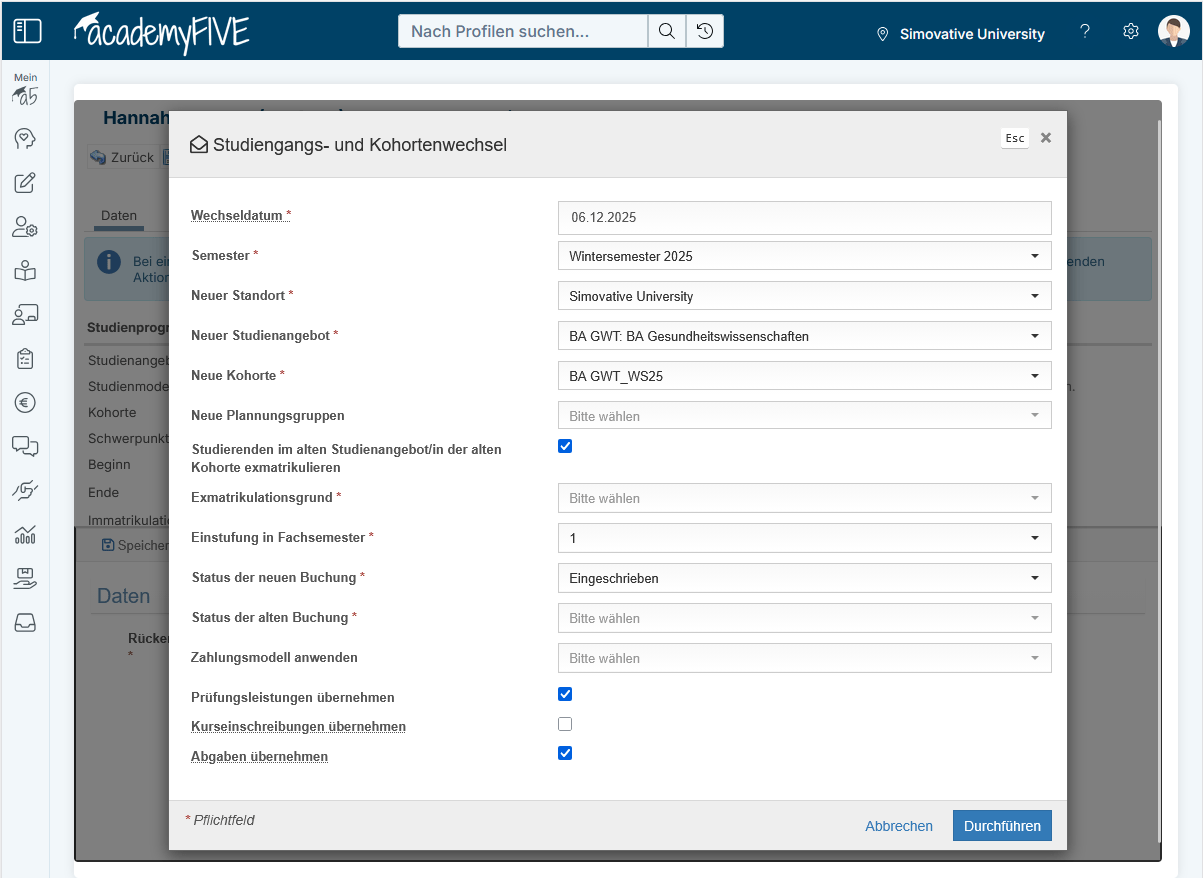Open the search history clock icon
Screen dimensions: 1203x878
point(705,31)
